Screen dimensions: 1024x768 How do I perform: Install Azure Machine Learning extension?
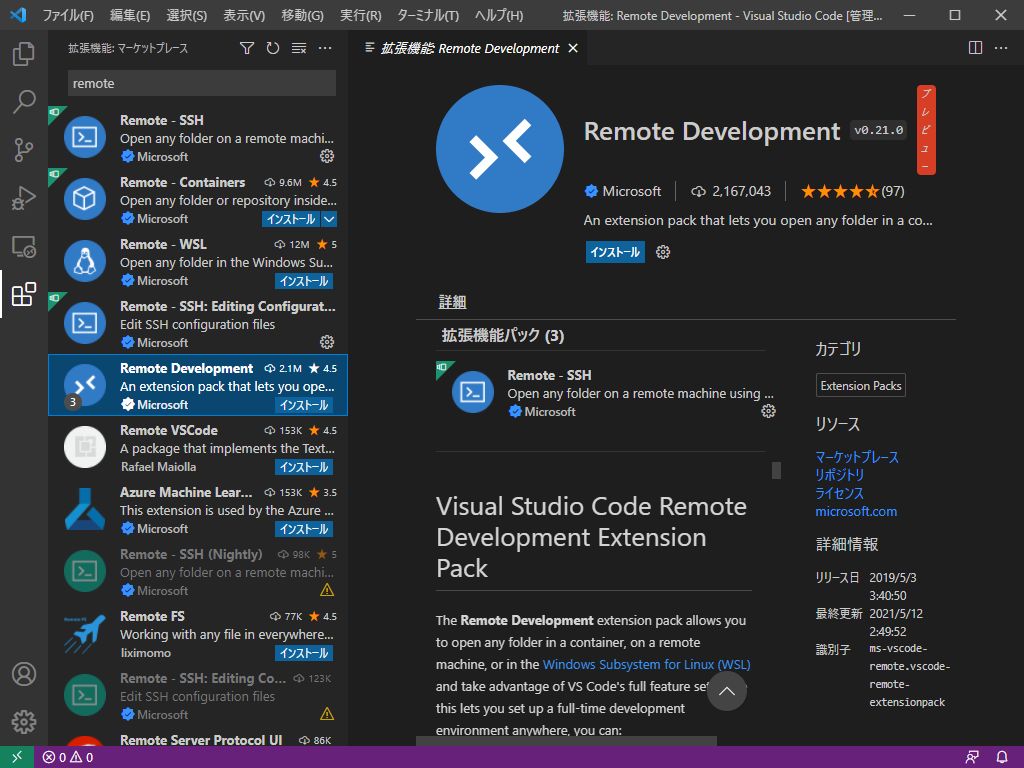point(304,529)
